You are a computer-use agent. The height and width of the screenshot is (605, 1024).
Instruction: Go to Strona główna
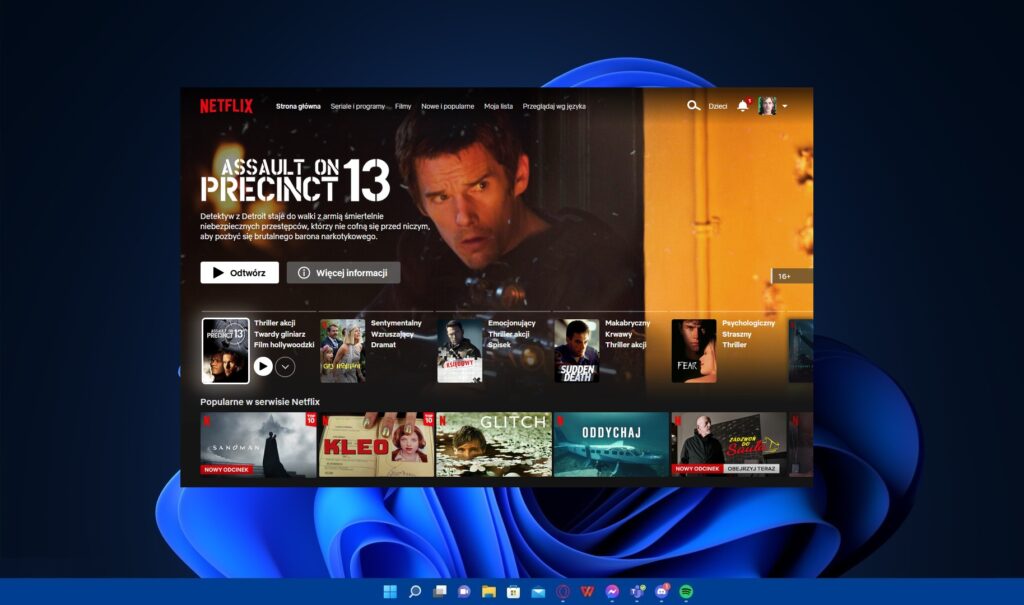click(298, 106)
